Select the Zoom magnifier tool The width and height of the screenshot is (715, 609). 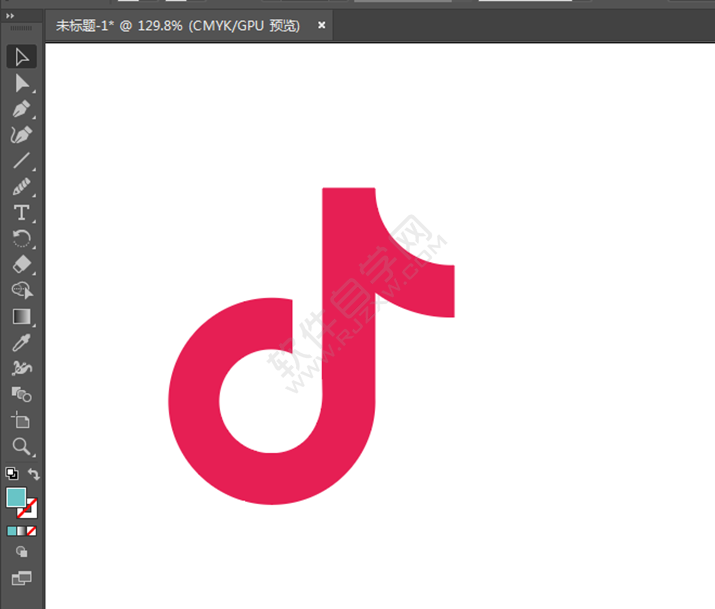click(21, 446)
